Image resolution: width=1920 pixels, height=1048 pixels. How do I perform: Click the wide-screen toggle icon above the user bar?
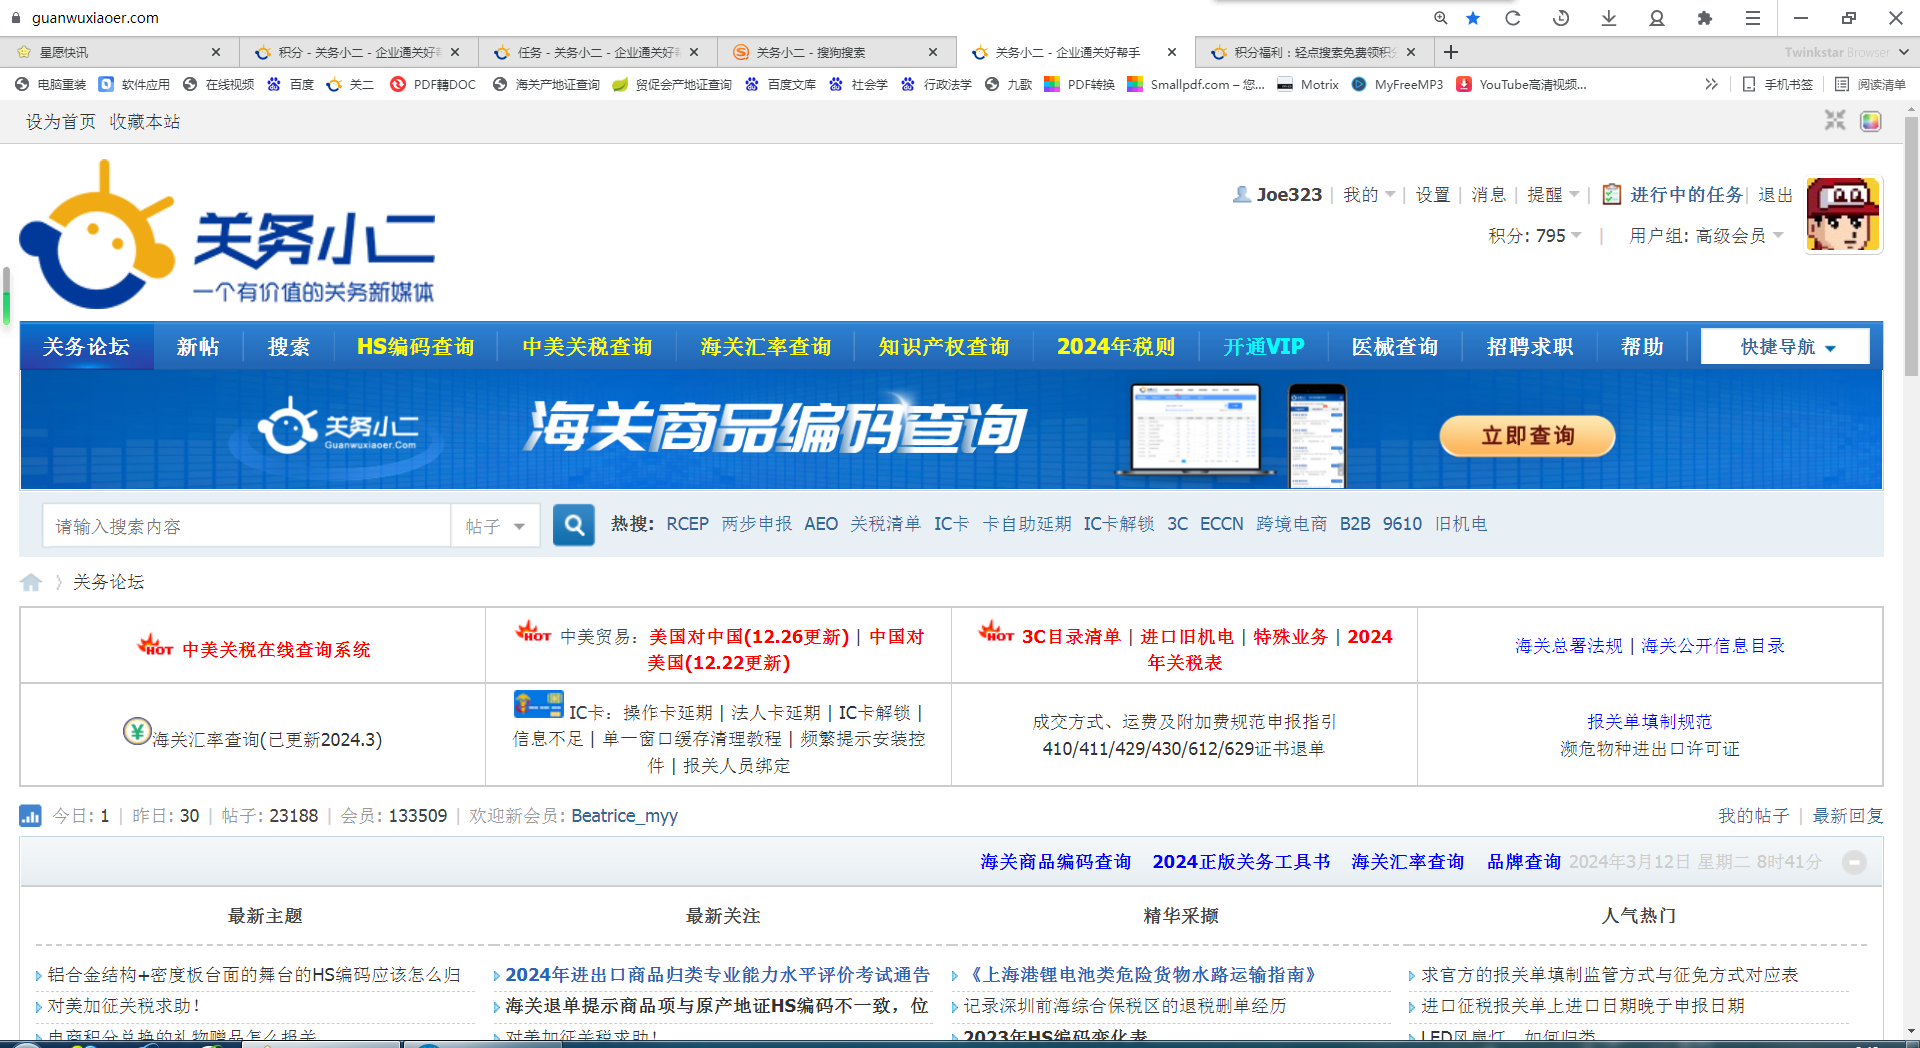coord(1835,121)
